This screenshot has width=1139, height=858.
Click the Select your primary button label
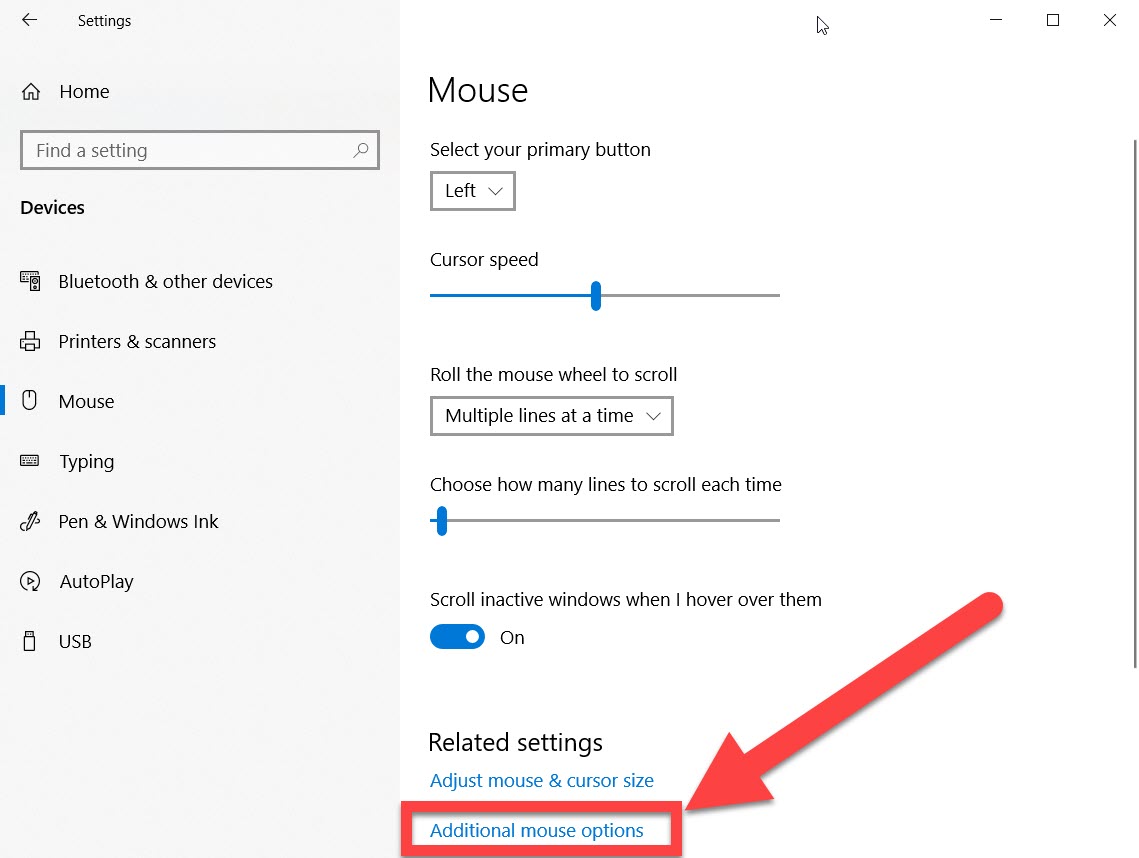[x=540, y=150]
